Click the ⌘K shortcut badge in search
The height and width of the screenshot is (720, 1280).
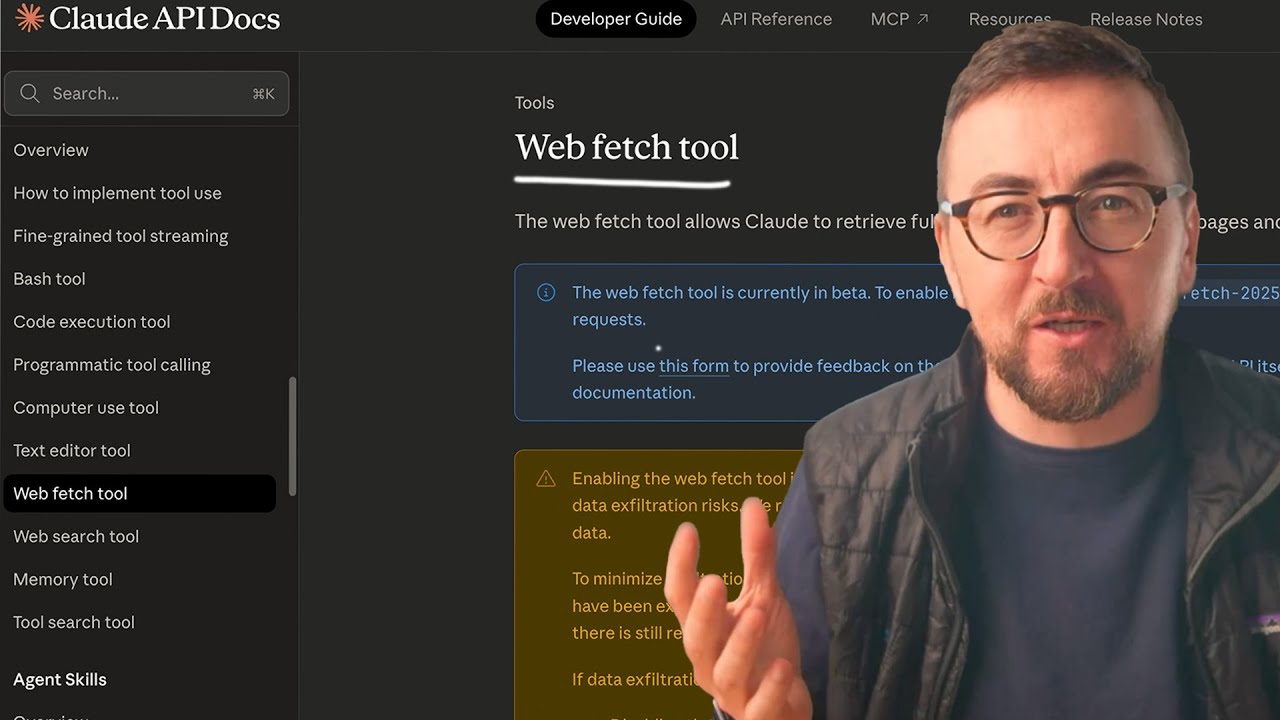click(263, 94)
